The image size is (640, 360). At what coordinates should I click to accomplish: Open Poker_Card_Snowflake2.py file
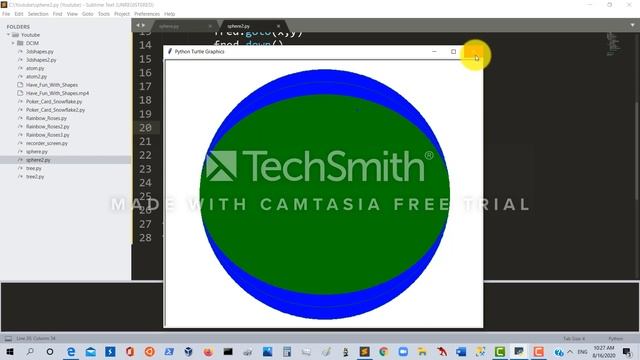coord(56,110)
